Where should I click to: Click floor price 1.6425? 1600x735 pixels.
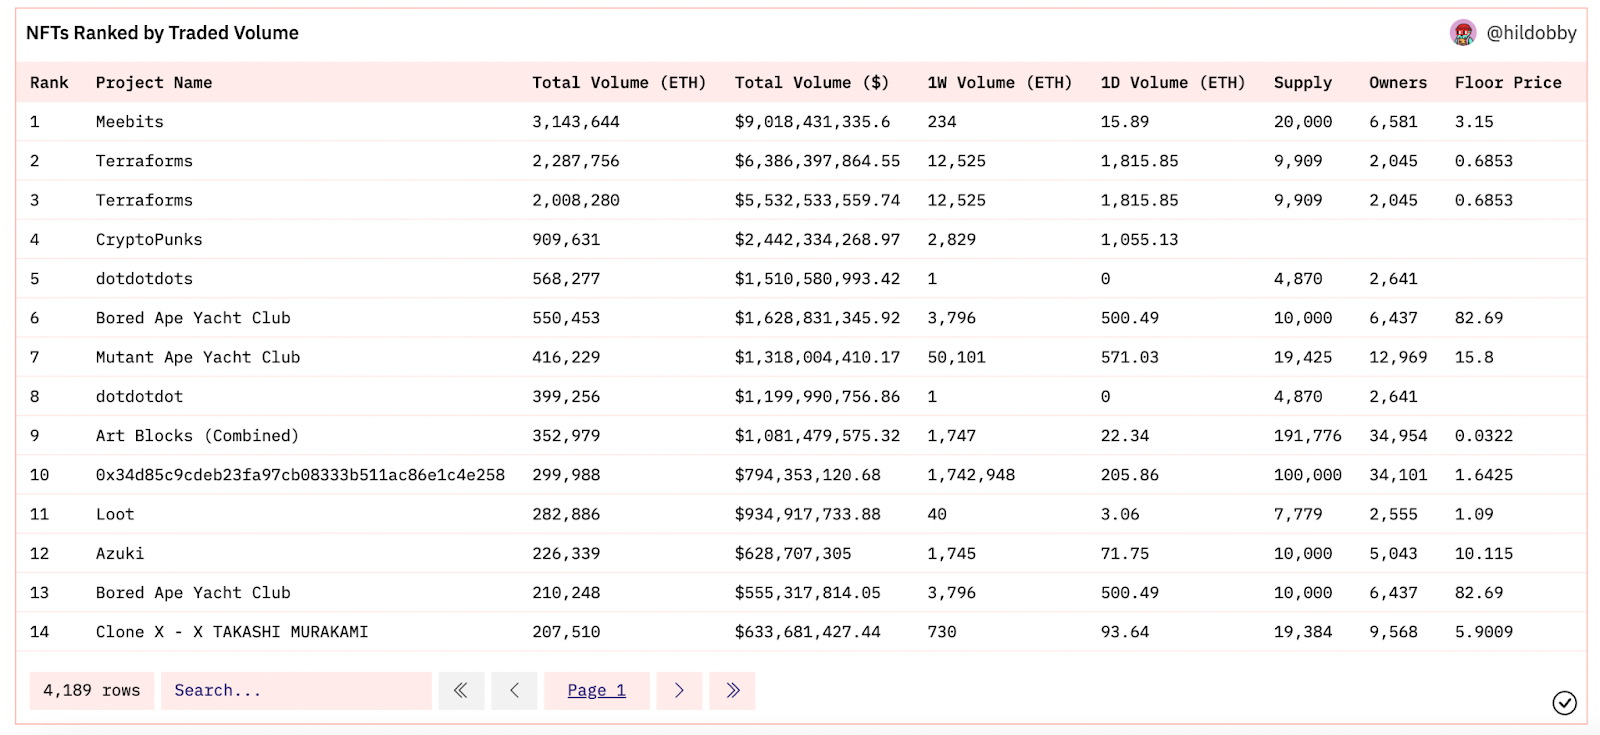pyautogui.click(x=1484, y=475)
